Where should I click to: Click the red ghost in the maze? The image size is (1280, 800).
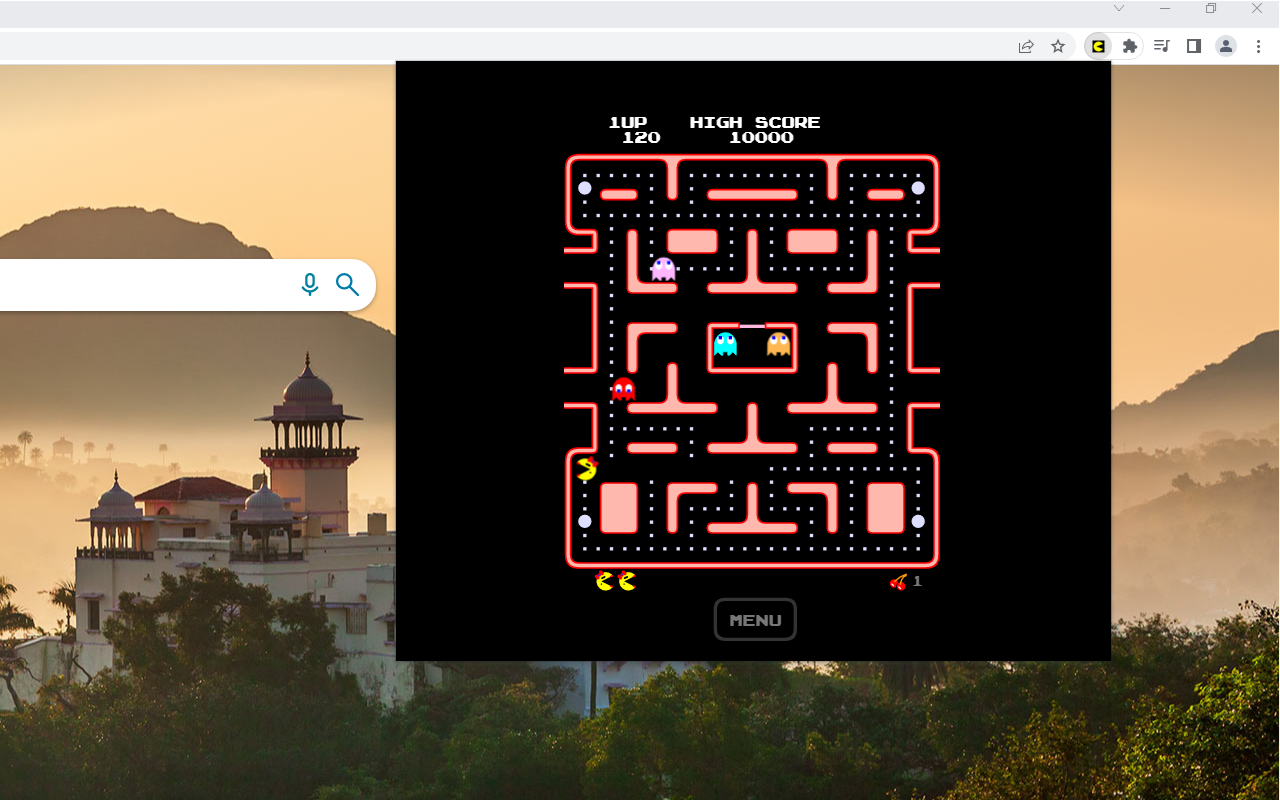coord(624,388)
